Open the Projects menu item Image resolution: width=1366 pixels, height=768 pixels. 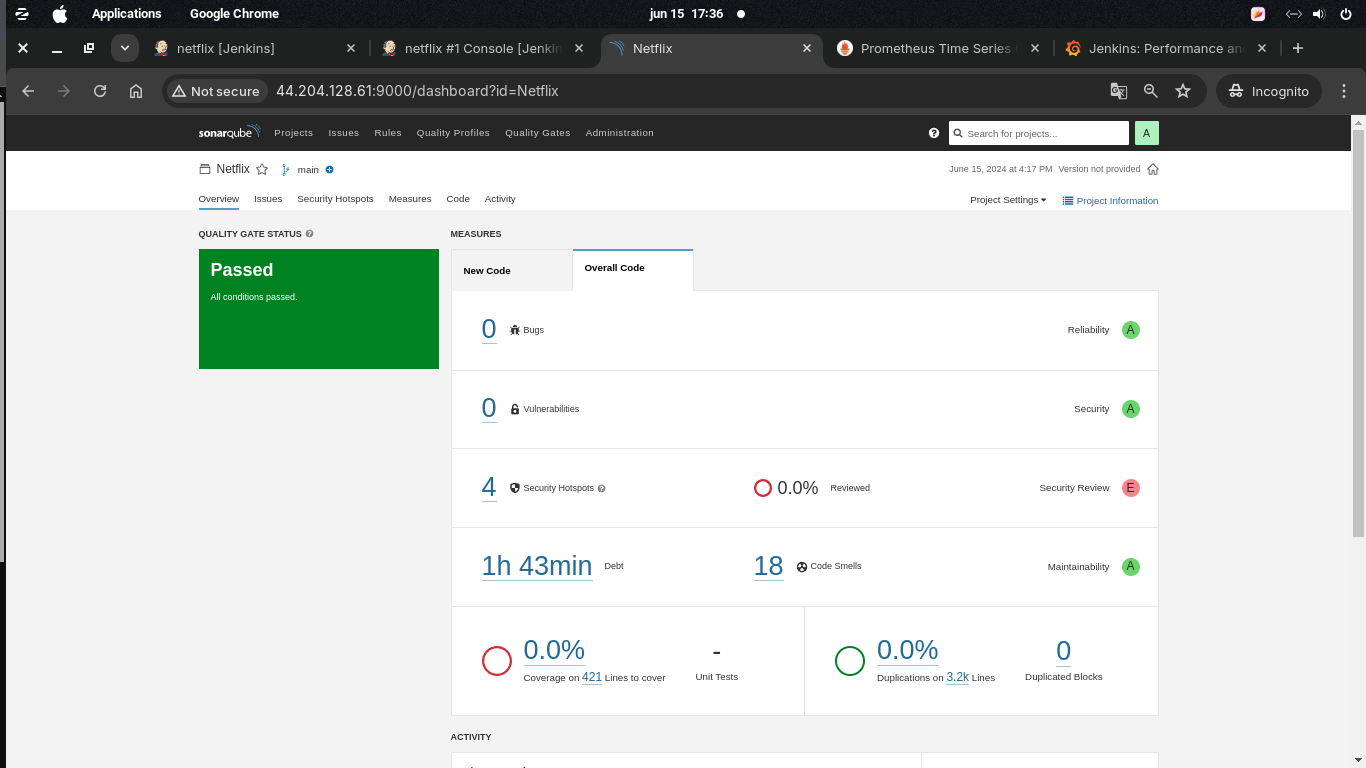[293, 133]
